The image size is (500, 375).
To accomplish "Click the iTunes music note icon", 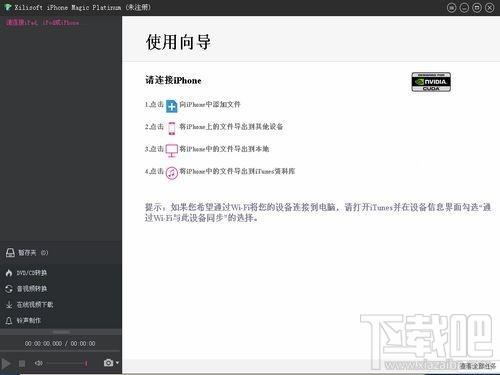I will point(172,173).
